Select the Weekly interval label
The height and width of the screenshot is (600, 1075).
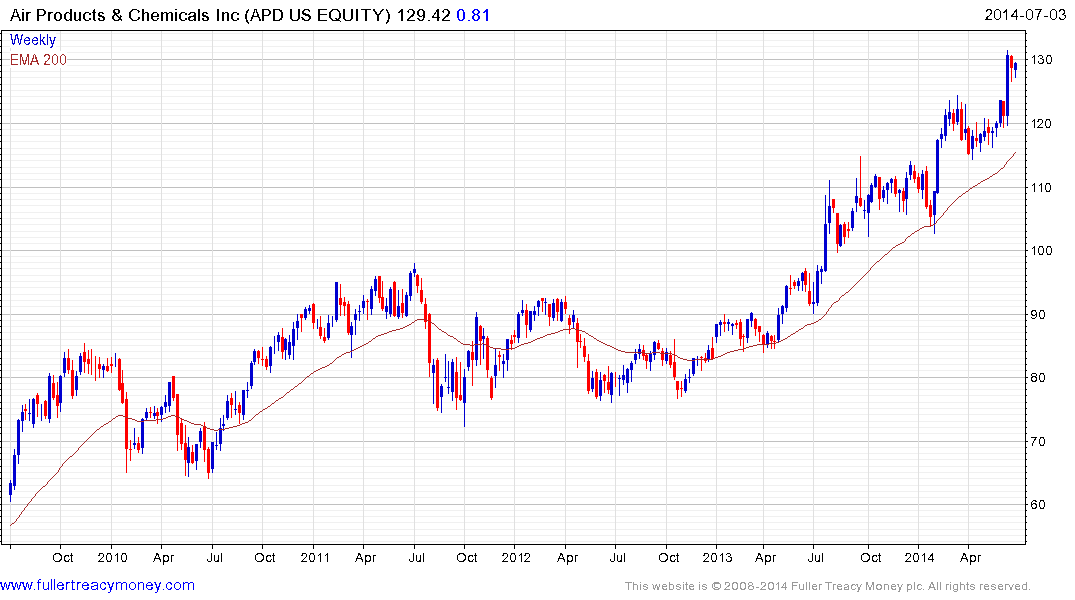click(x=33, y=40)
